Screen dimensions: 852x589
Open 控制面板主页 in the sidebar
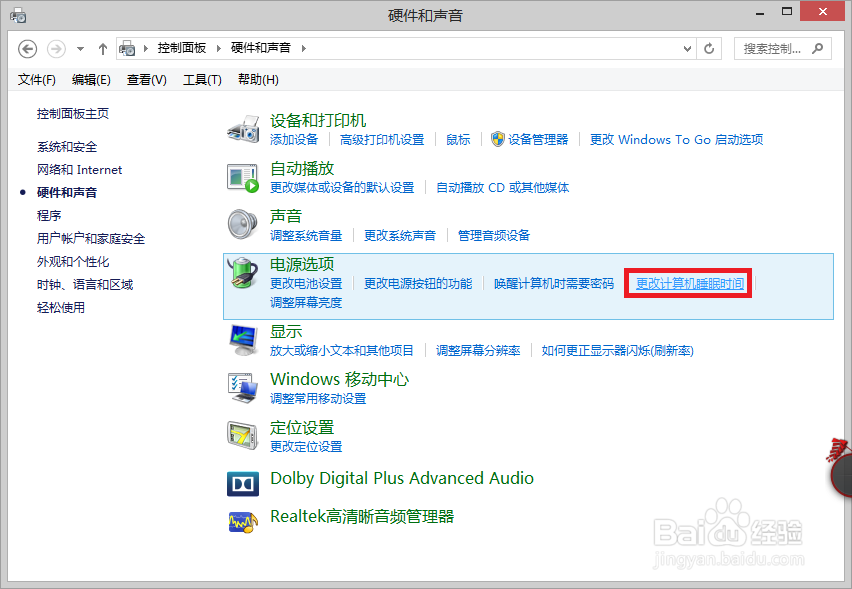[73, 114]
